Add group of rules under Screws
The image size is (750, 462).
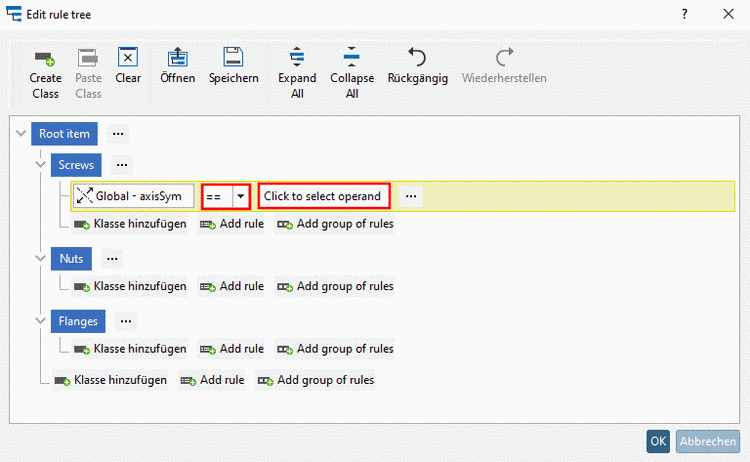click(335, 224)
